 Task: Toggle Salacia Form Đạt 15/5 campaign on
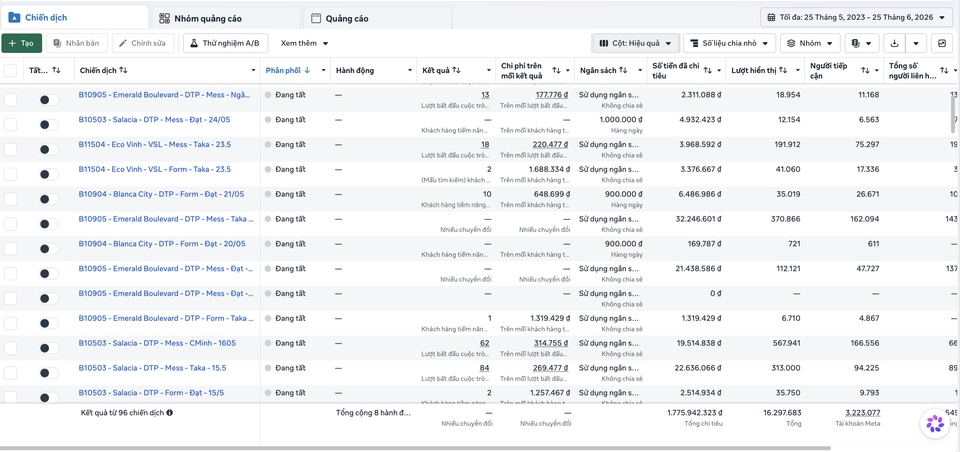[48, 397]
